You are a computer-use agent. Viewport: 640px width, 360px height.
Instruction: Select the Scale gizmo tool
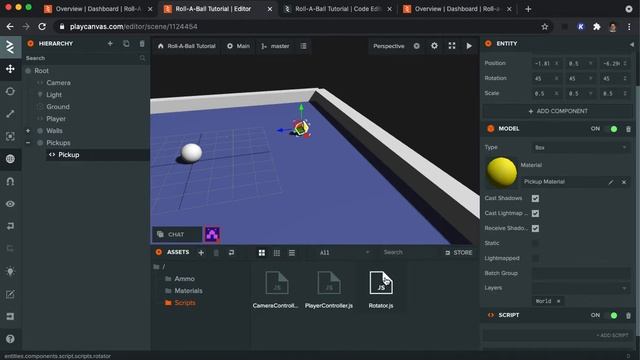pos(10,114)
